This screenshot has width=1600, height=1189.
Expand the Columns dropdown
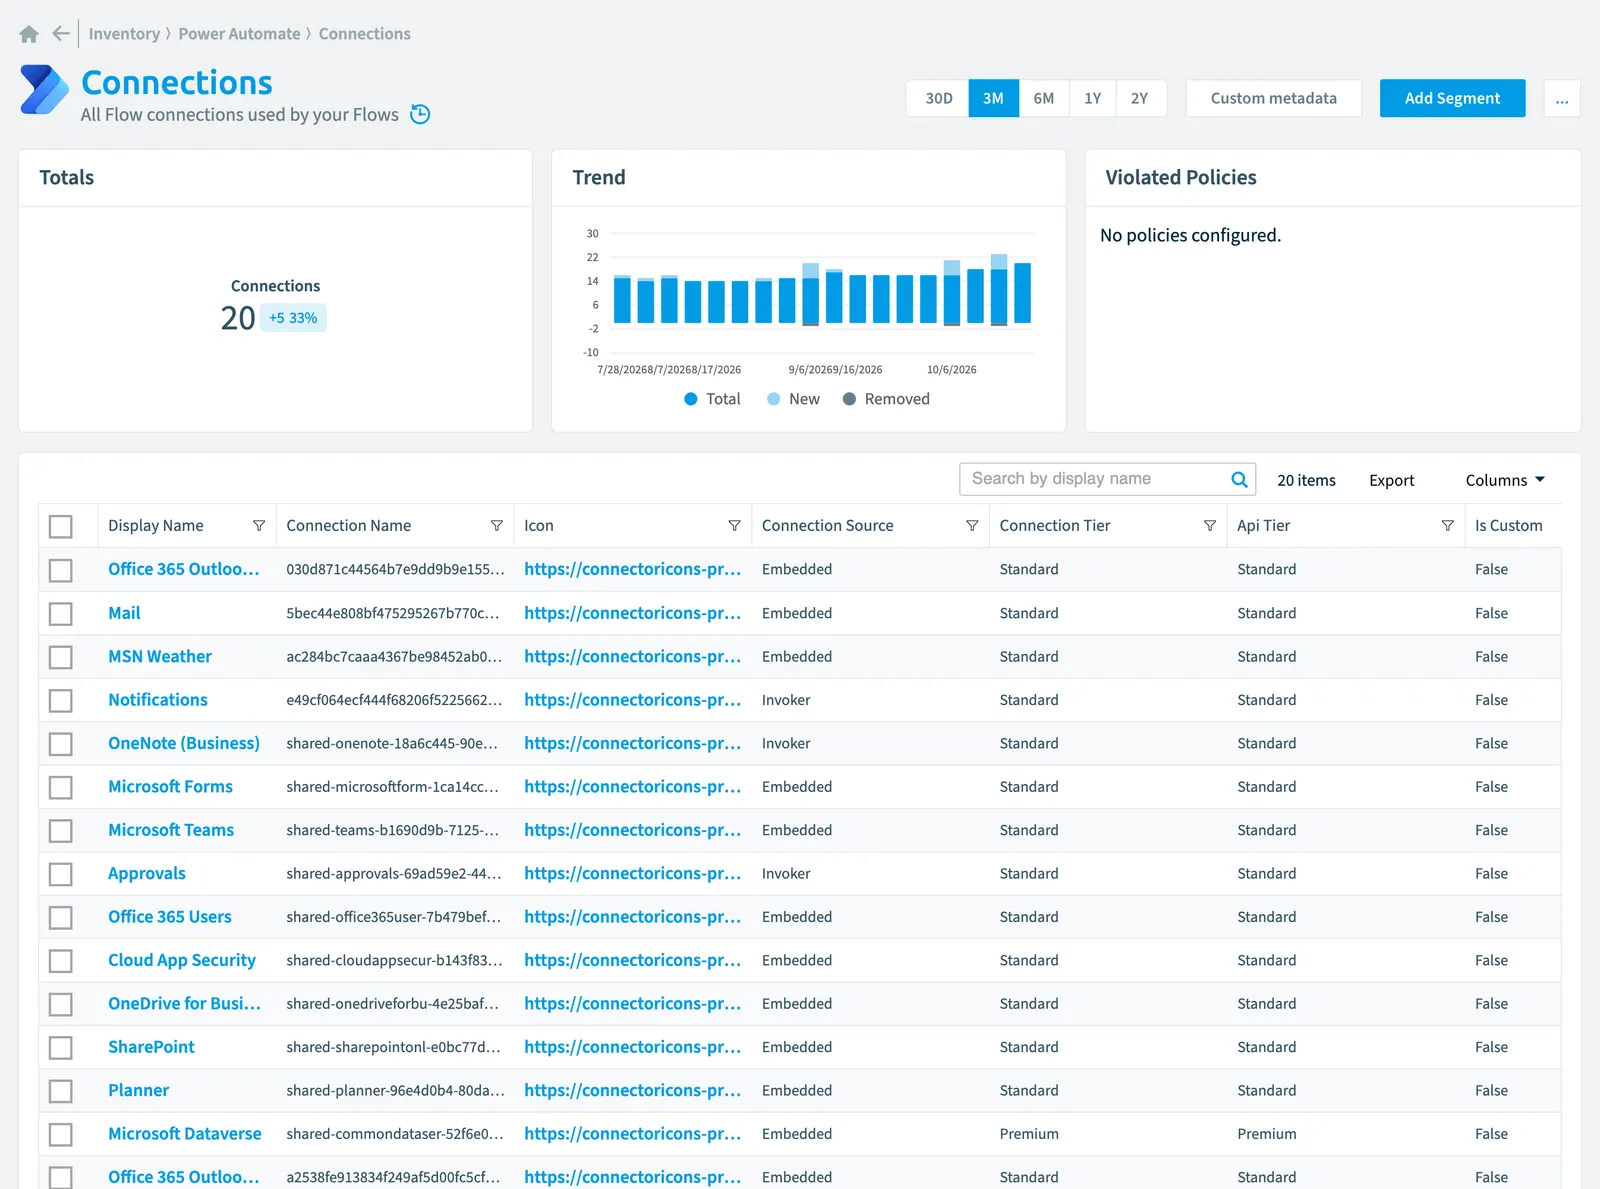pyautogui.click(x=1505, y=480)
